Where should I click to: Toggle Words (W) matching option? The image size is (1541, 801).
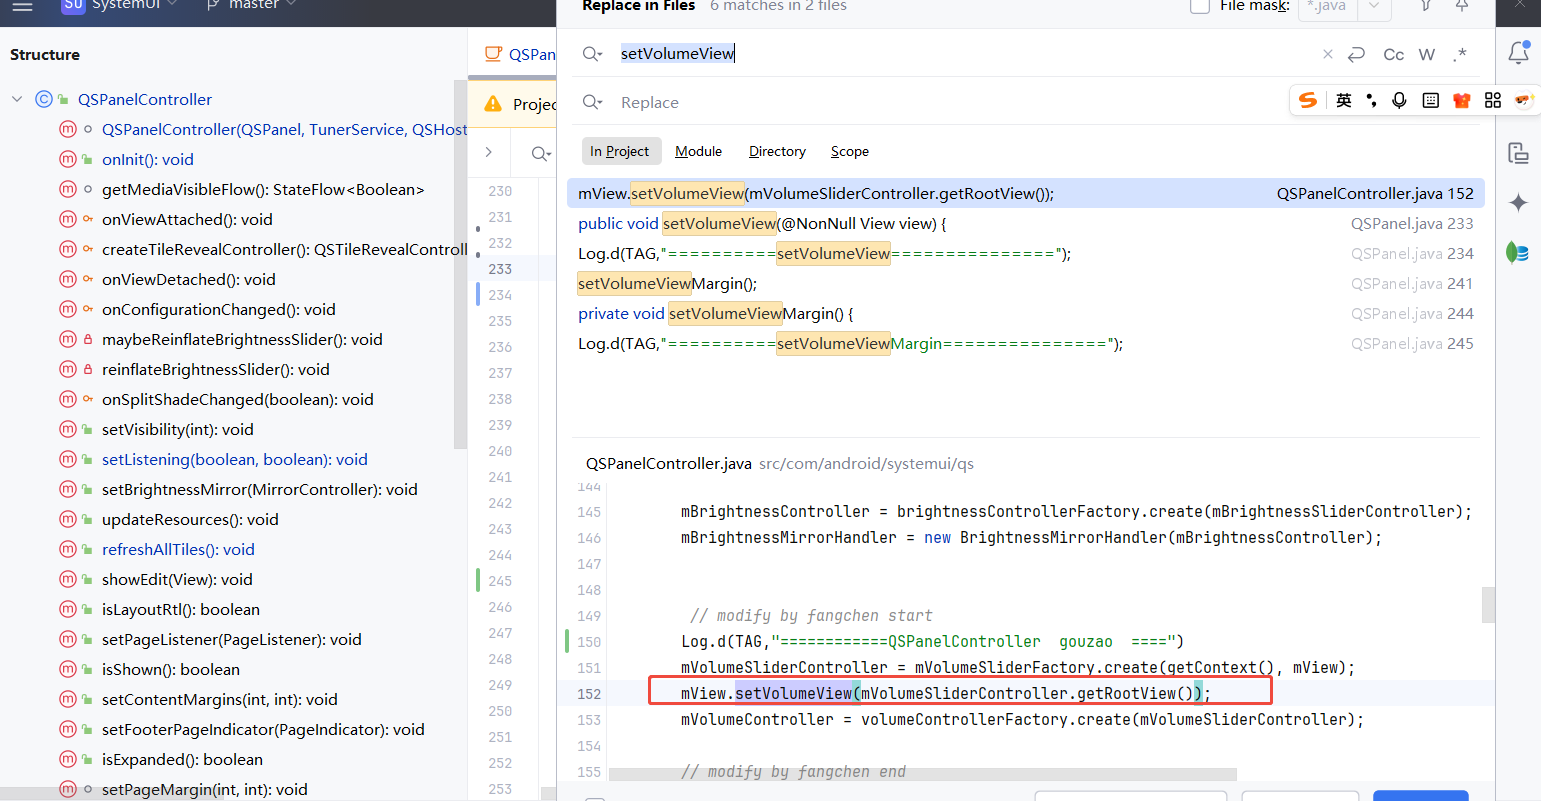tap(1427, 54)
